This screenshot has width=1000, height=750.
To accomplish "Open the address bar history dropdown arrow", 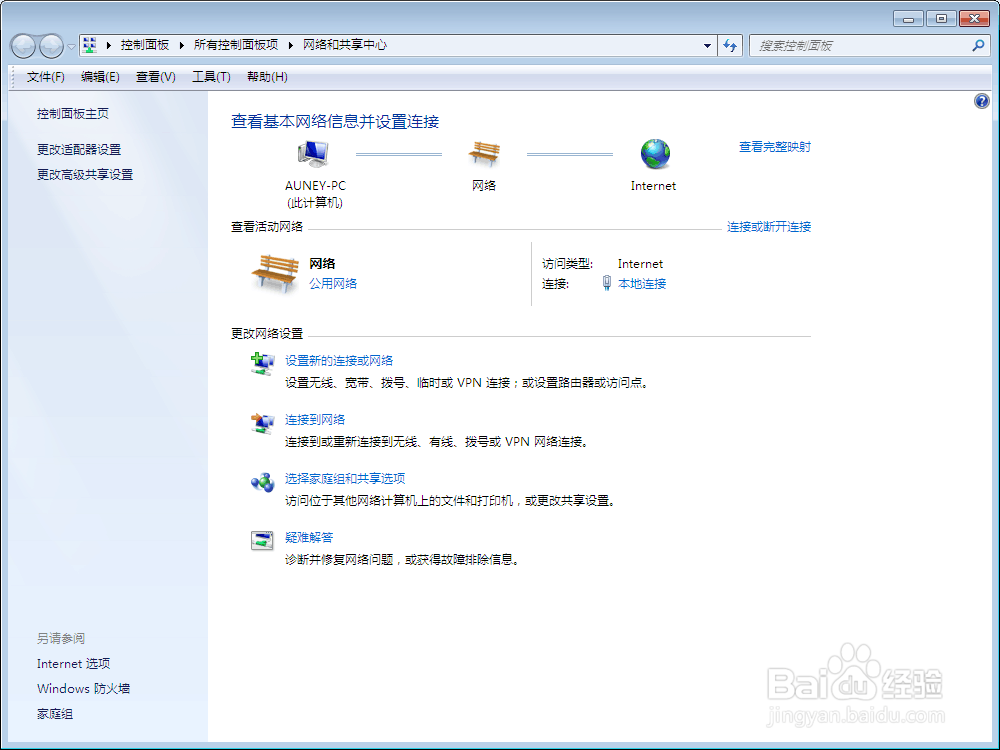I will pos(706,45).
